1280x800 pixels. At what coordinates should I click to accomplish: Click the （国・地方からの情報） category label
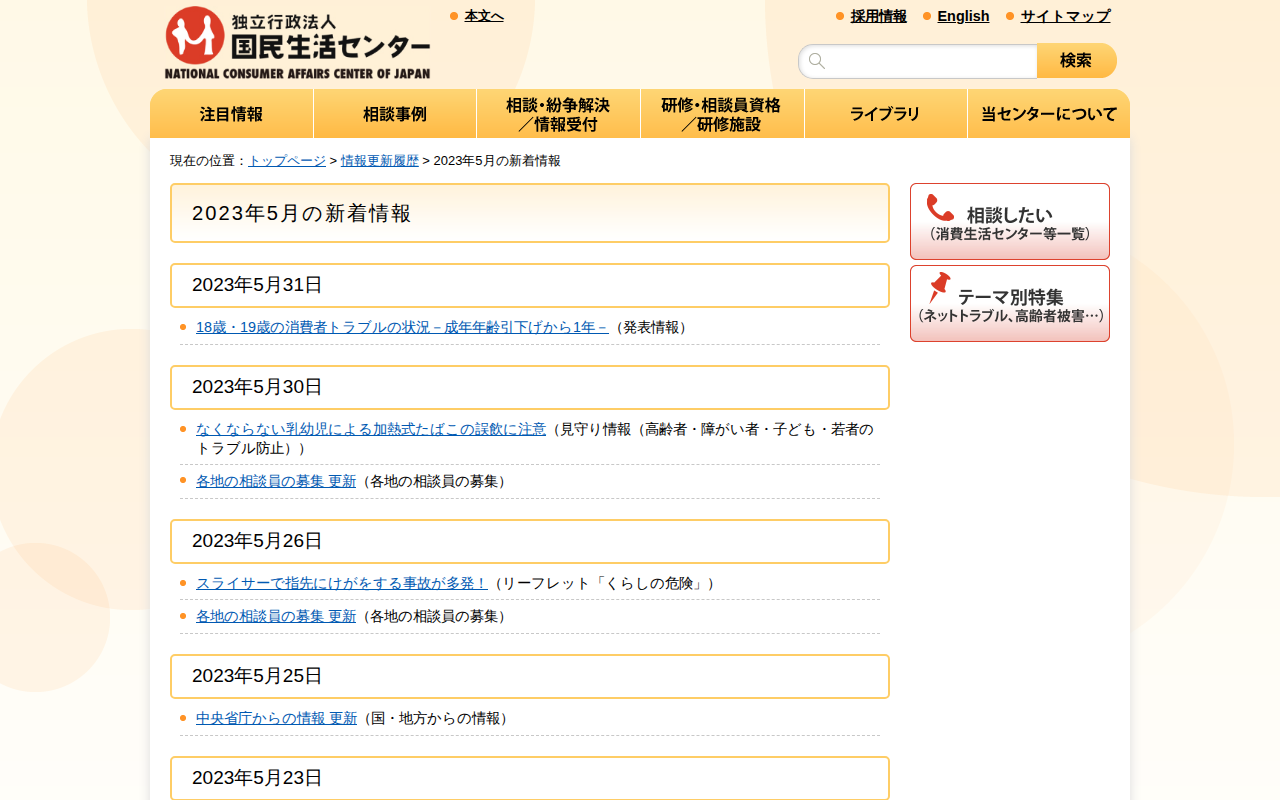tap(436, 718)
